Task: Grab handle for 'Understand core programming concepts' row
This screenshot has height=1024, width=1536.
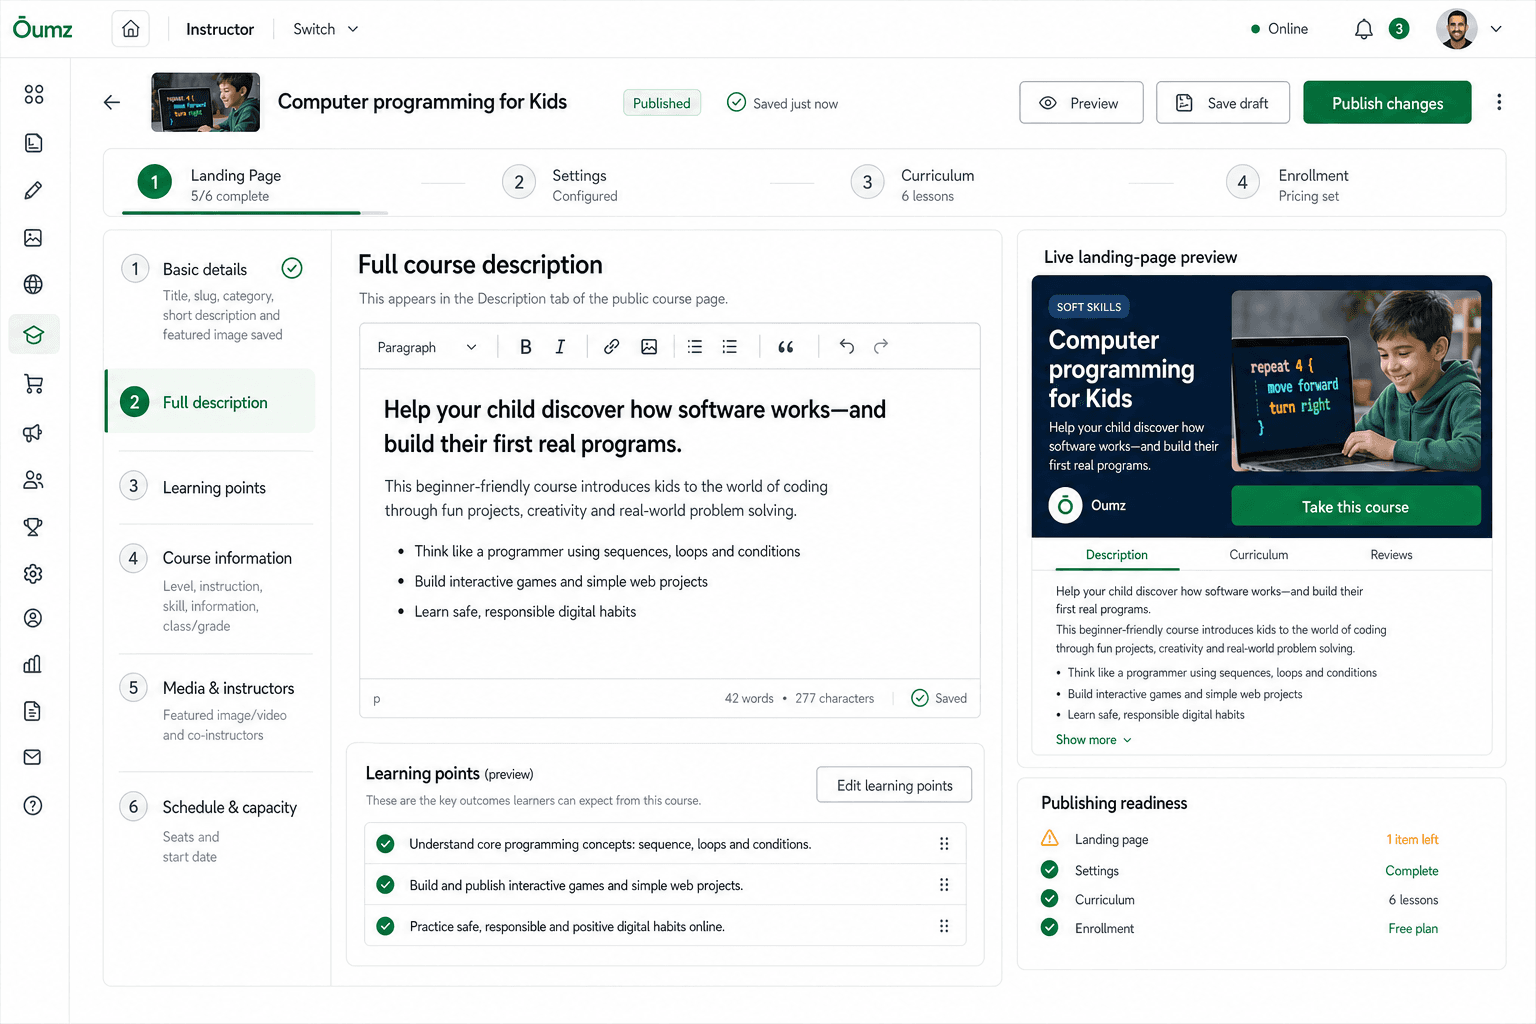Action: (944, 844)
